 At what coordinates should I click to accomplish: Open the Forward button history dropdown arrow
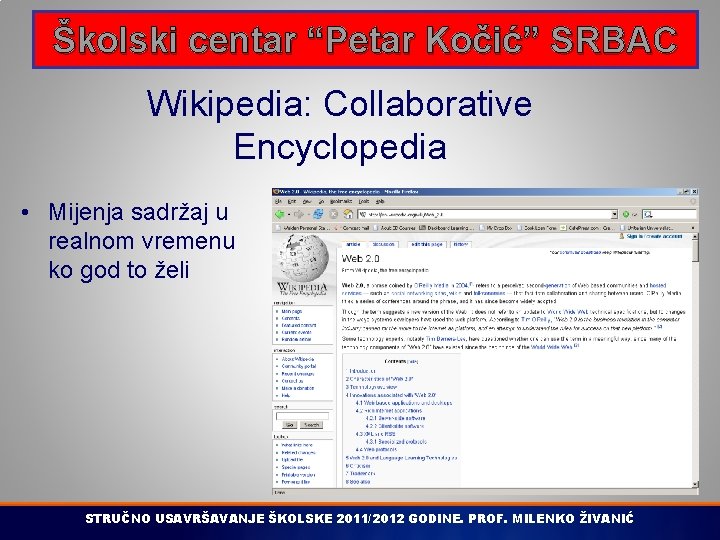[x=307, y=214]
